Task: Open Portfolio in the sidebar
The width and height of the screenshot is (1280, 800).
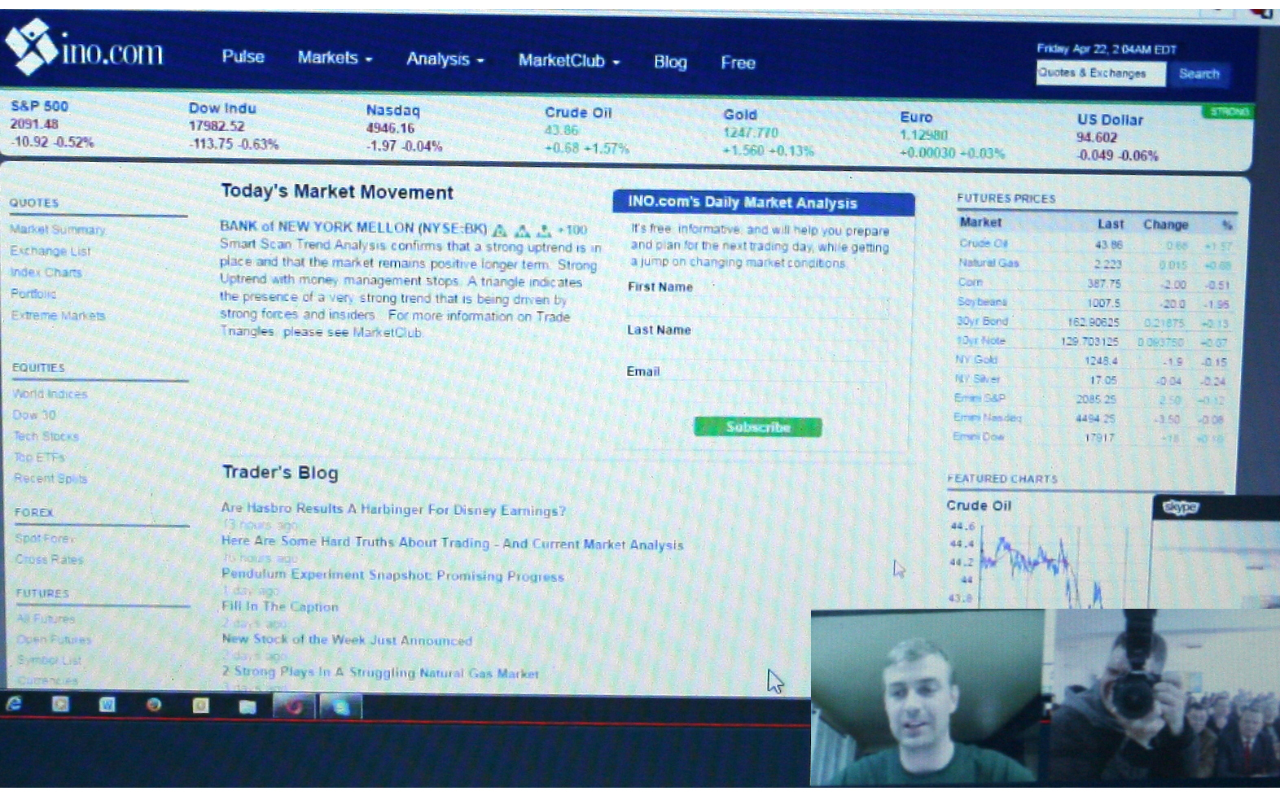Action: coord(34,294)
